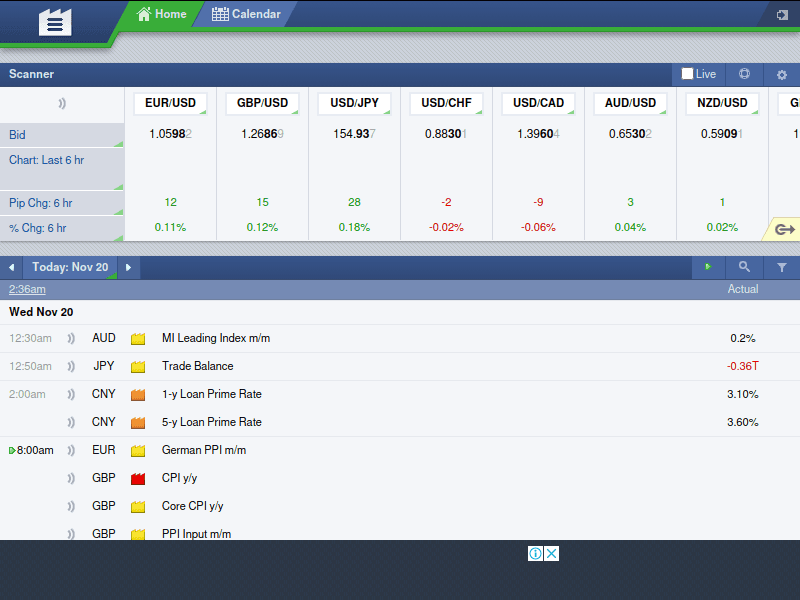Click the globe icon in Scanner header
Viewport: 800px width, 600px height.
[743, 74]
